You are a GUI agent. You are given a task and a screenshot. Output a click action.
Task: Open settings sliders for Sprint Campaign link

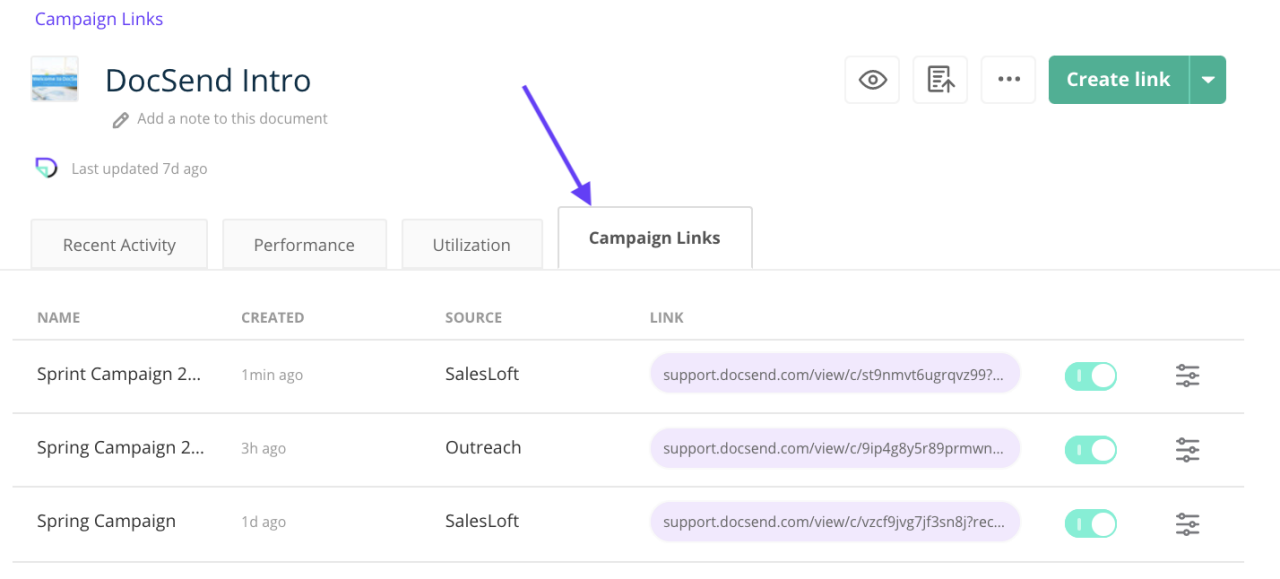coord(1187,376)
